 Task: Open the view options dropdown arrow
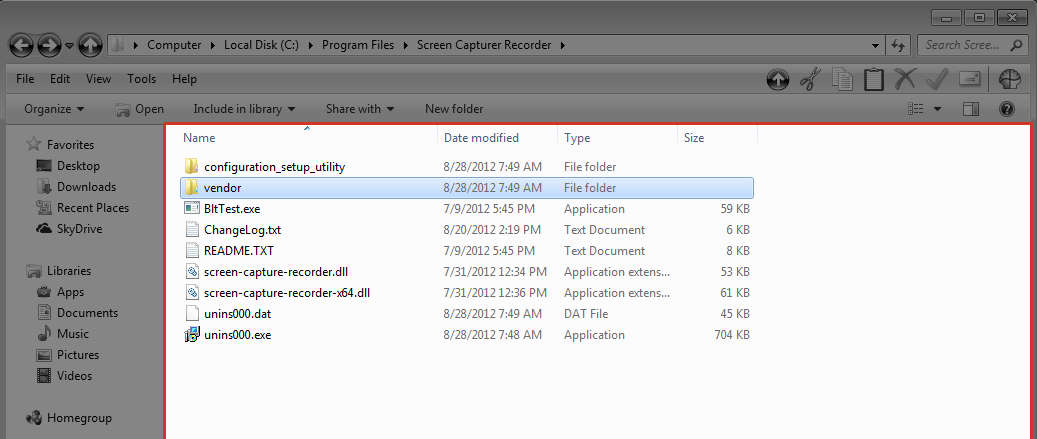coord(937,109)
